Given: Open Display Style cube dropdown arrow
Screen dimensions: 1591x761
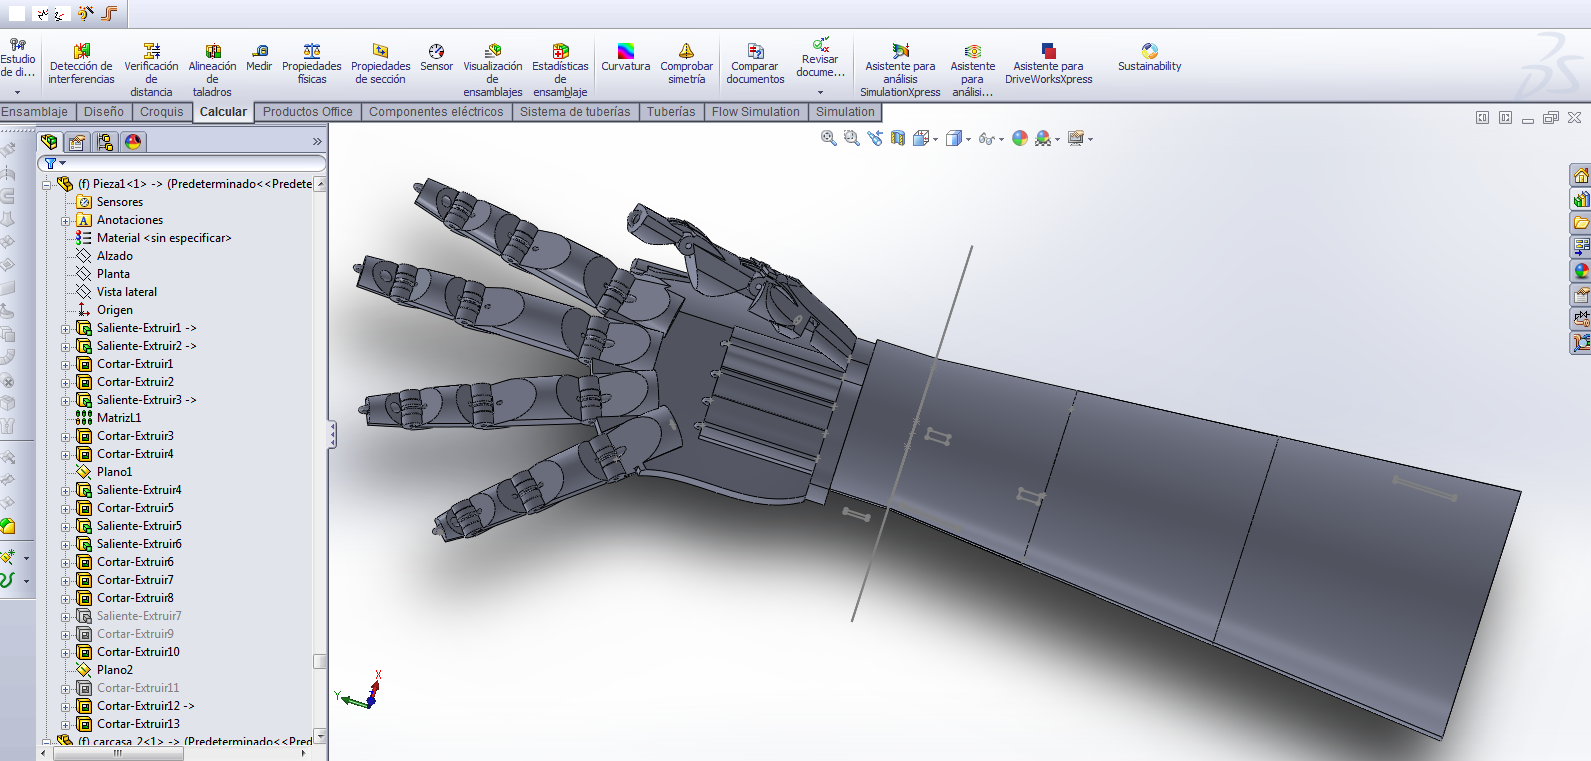Looking at the screenshot, I should point(968,140).
